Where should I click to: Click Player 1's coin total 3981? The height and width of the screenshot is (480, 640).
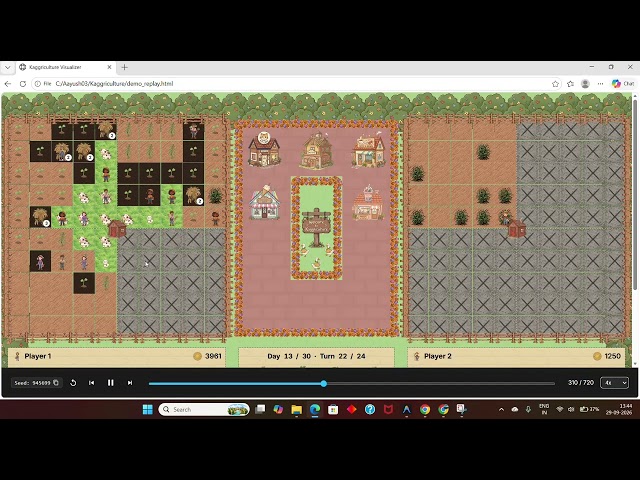tap(213, 356)
